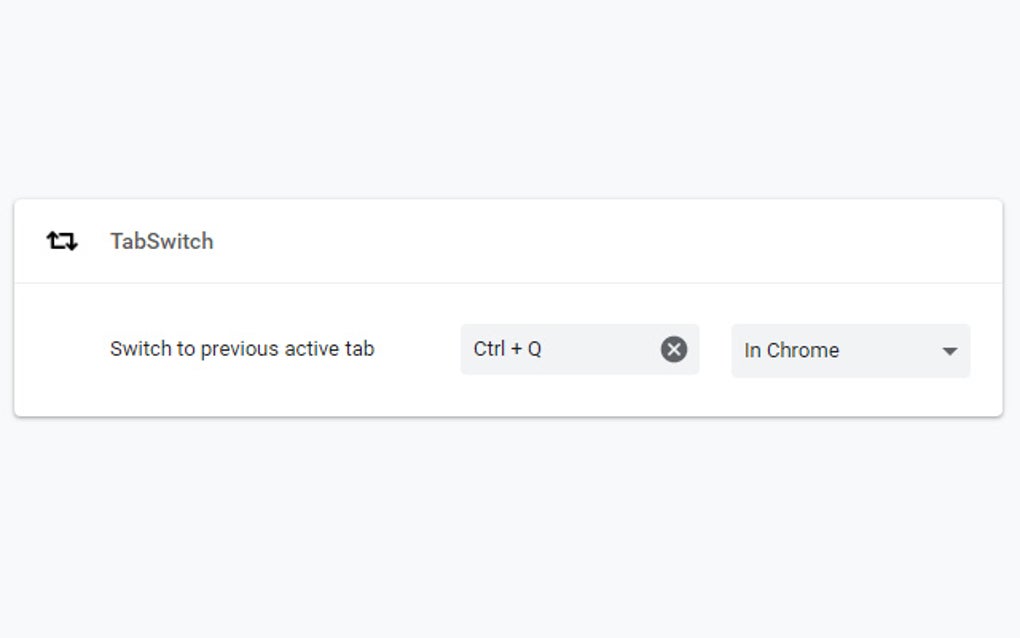The height and width of the screenshot is (638, 1020).
Task: Click the TabSwitch command description text
Action: click(242, 349)
